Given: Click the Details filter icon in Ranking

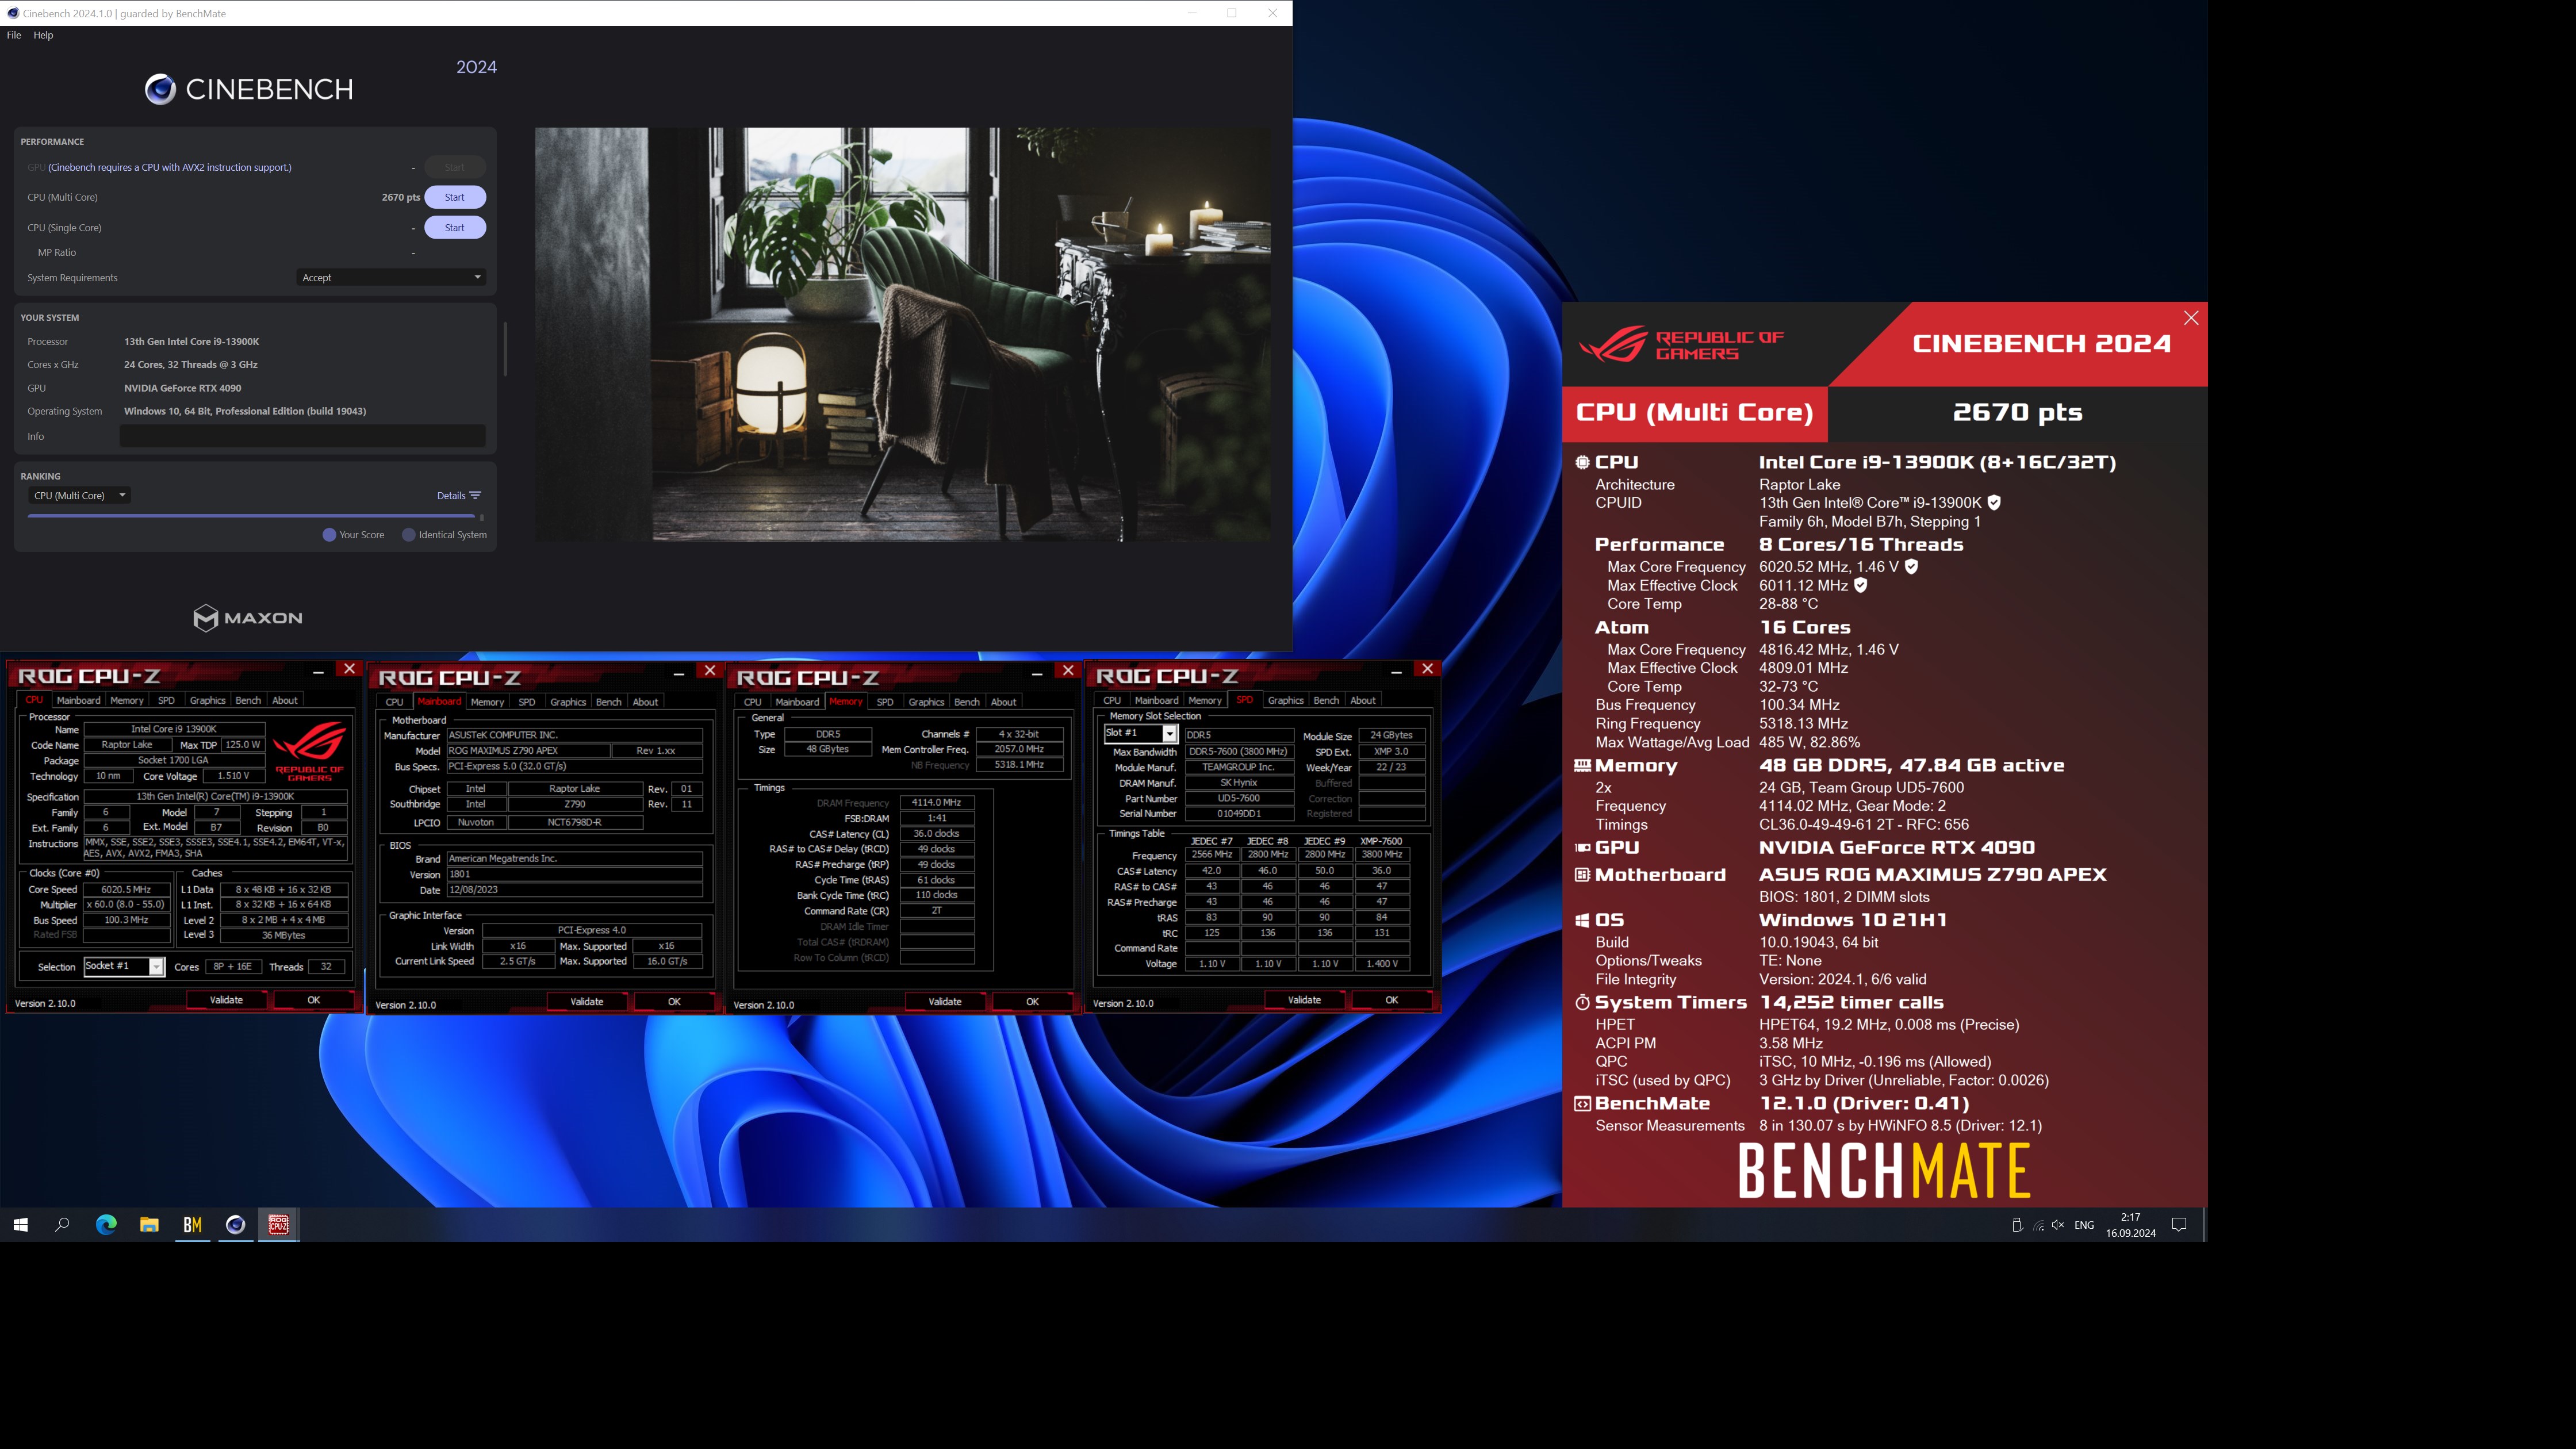Looking at the screenshot, I should (475, 496).
